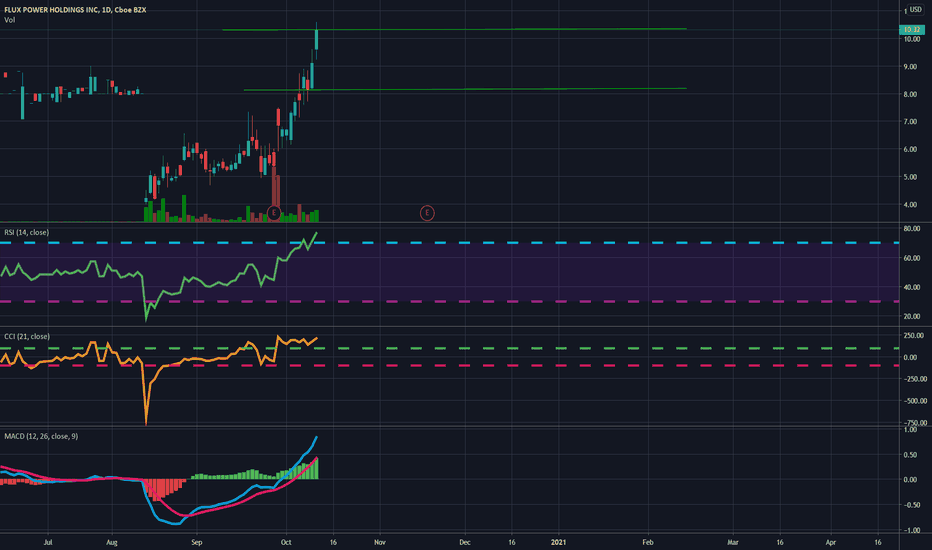The height and width of the screenshot is (550, 932).
Task: Click the -250.00 label on CCI axis
Action: pos(914,379)
